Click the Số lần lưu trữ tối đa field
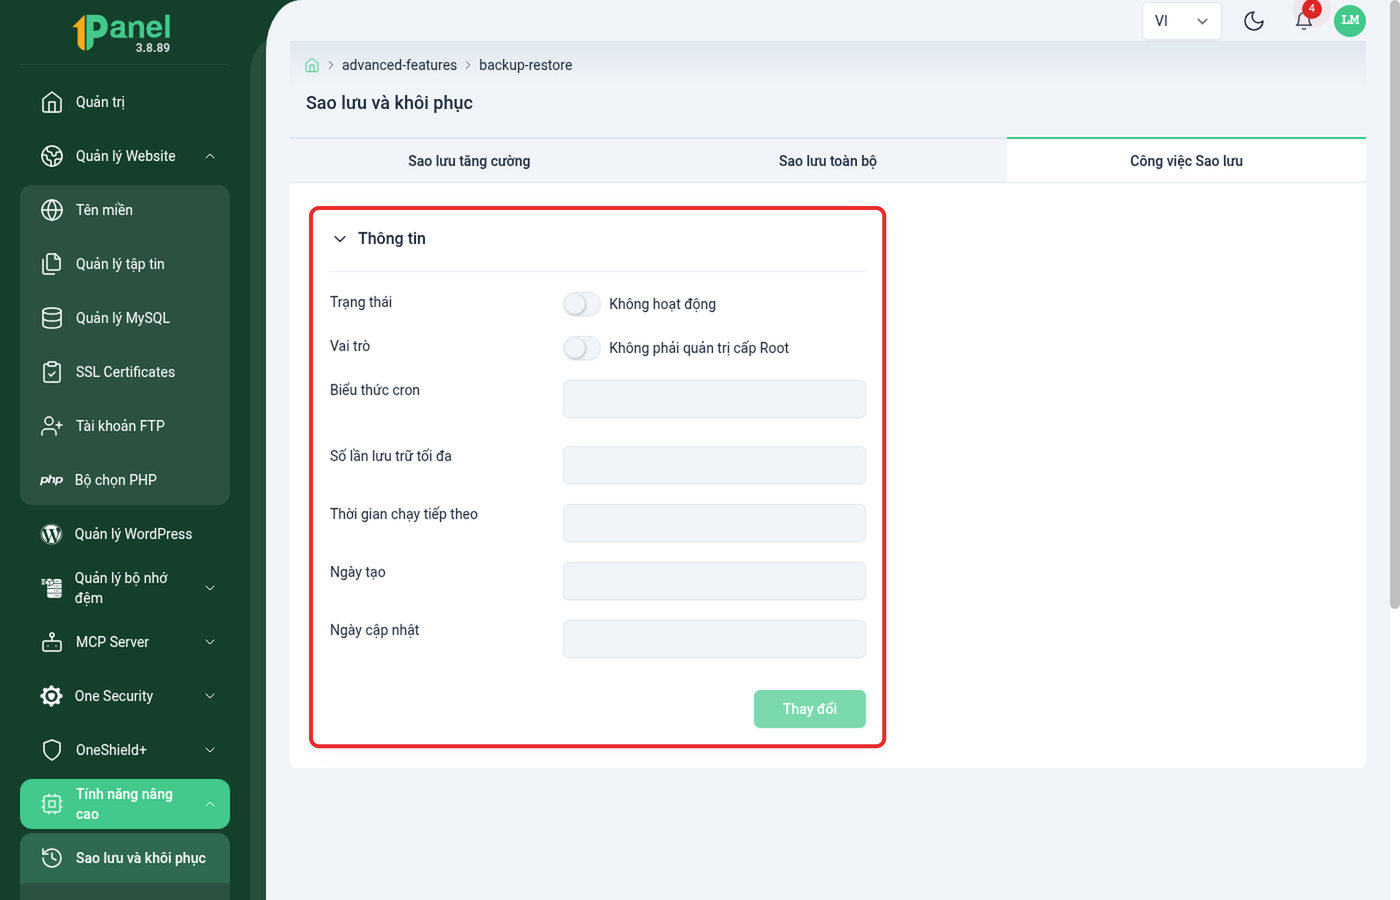 point(714,465)
